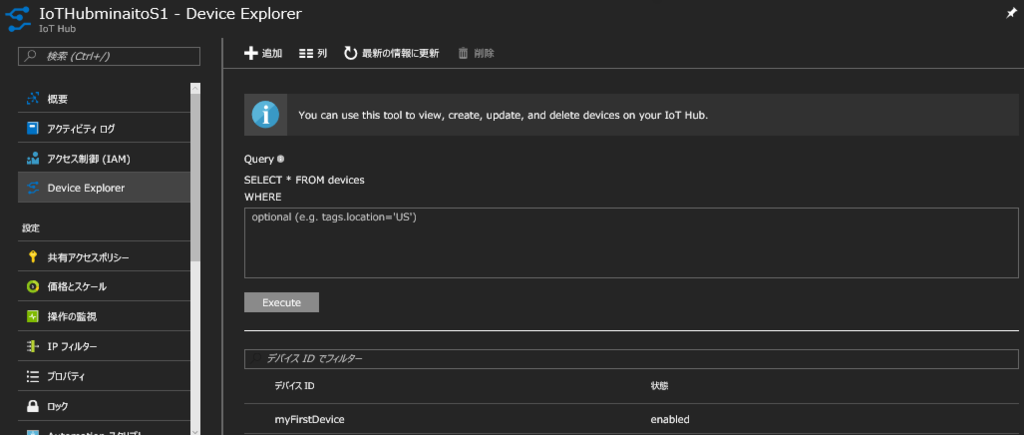This screenshot has width=1024, height=435.
Task: Click the refresh icon for 最新の情報に更新
Action: (351, 54)
